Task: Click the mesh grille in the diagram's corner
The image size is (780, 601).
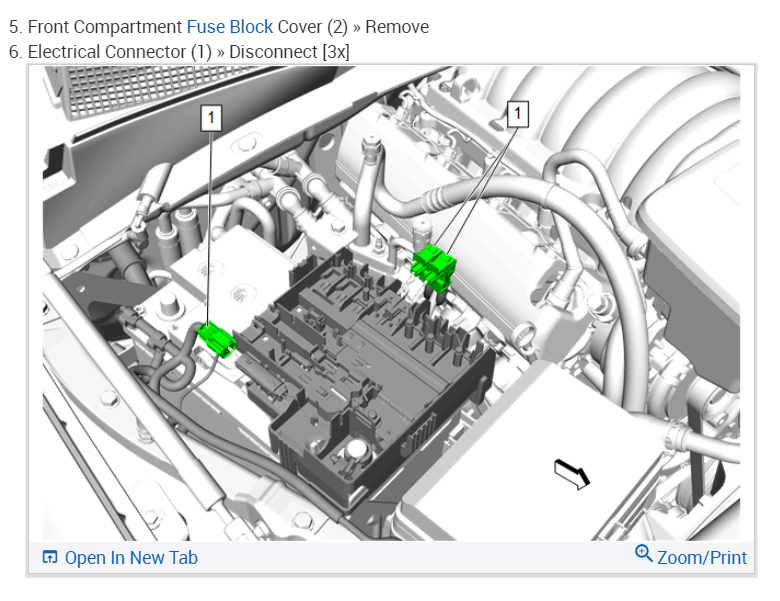Action: pyautogui.click(x=154, y=90)
